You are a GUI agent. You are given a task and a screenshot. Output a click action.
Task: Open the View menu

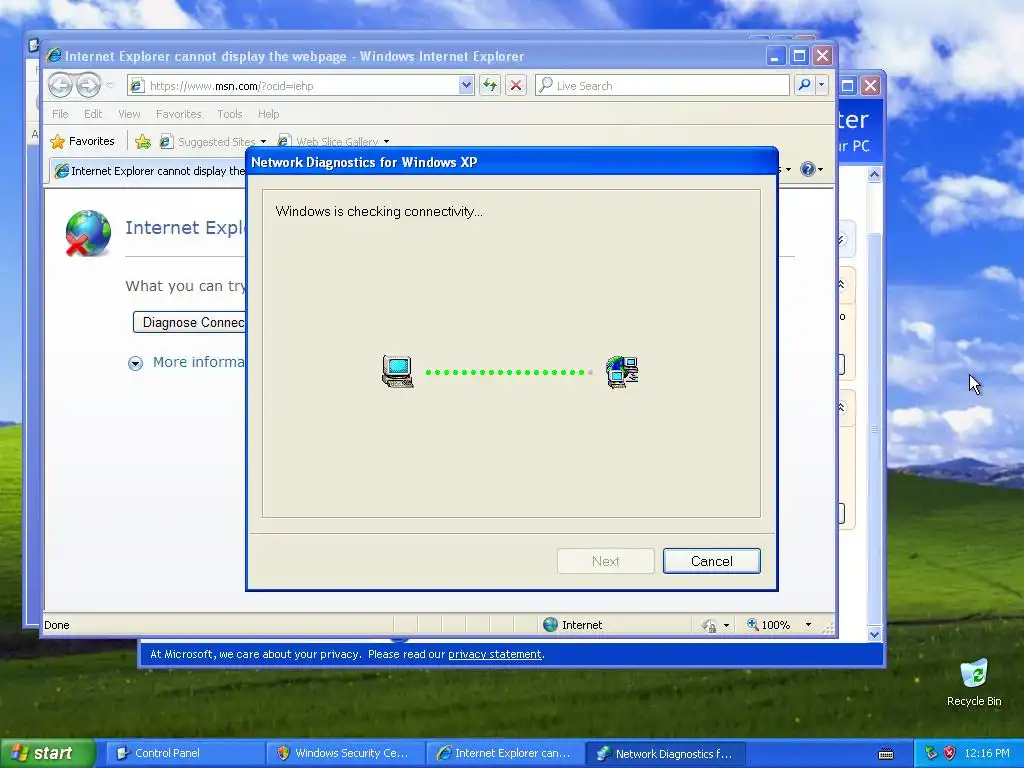point(129,114)
